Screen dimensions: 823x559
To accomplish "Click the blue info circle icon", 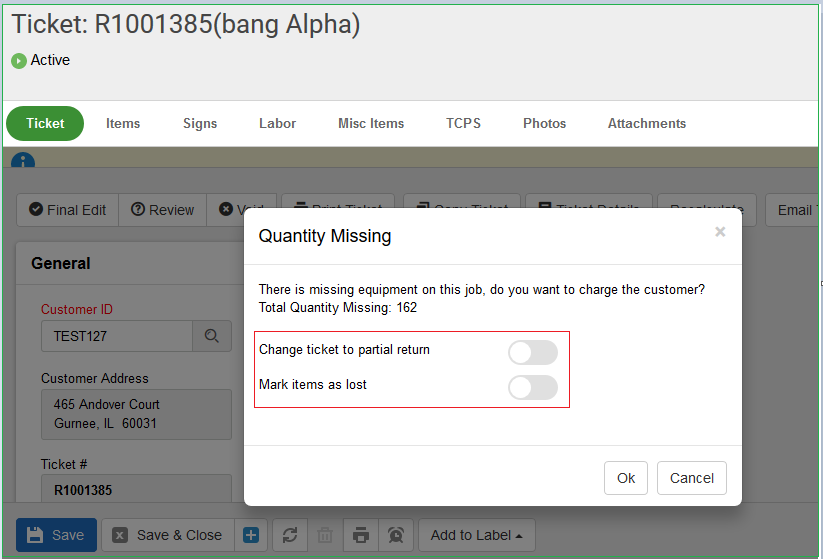I will click(x=22, y=161).
